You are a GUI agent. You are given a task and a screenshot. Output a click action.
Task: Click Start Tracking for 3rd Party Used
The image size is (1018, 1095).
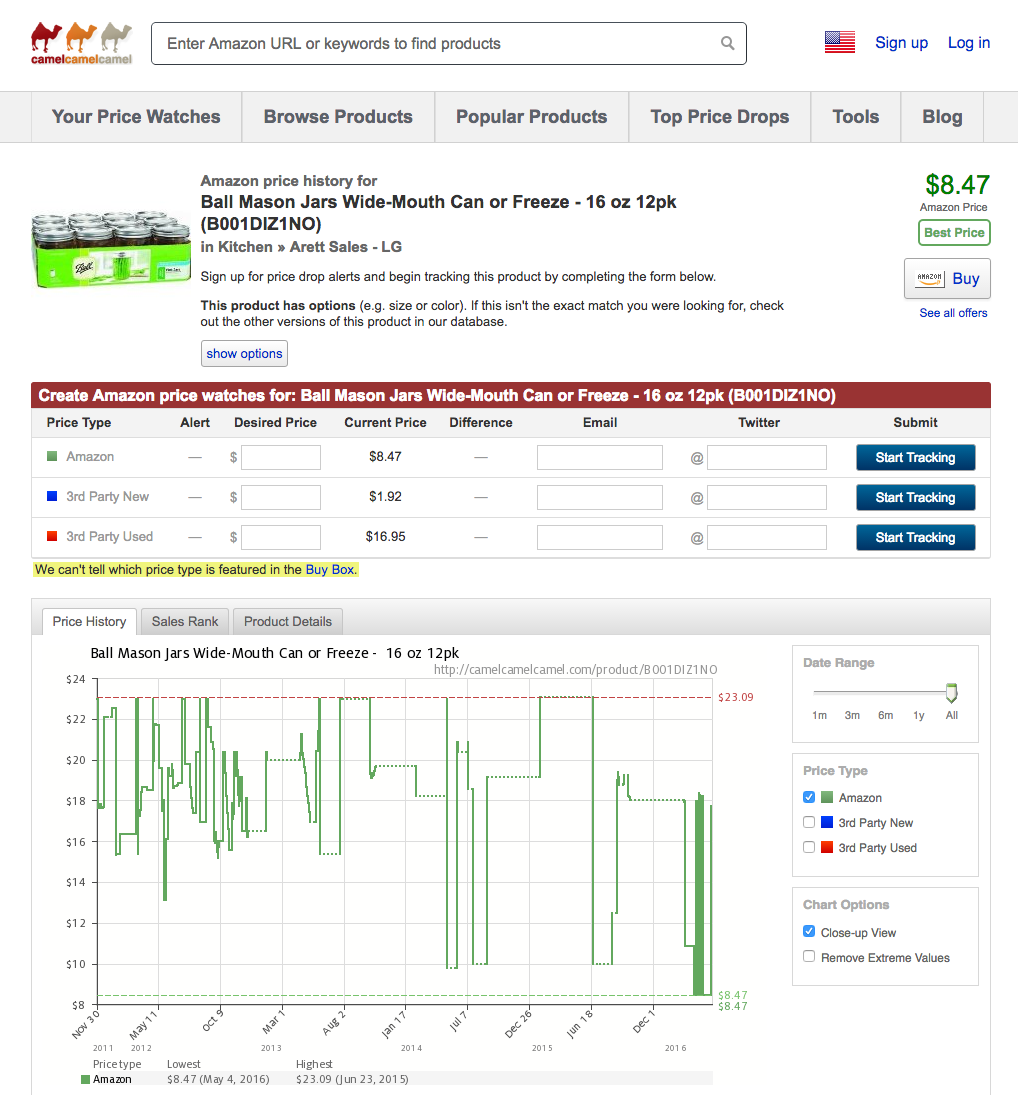pyautogui.click(x=915, y=537)
